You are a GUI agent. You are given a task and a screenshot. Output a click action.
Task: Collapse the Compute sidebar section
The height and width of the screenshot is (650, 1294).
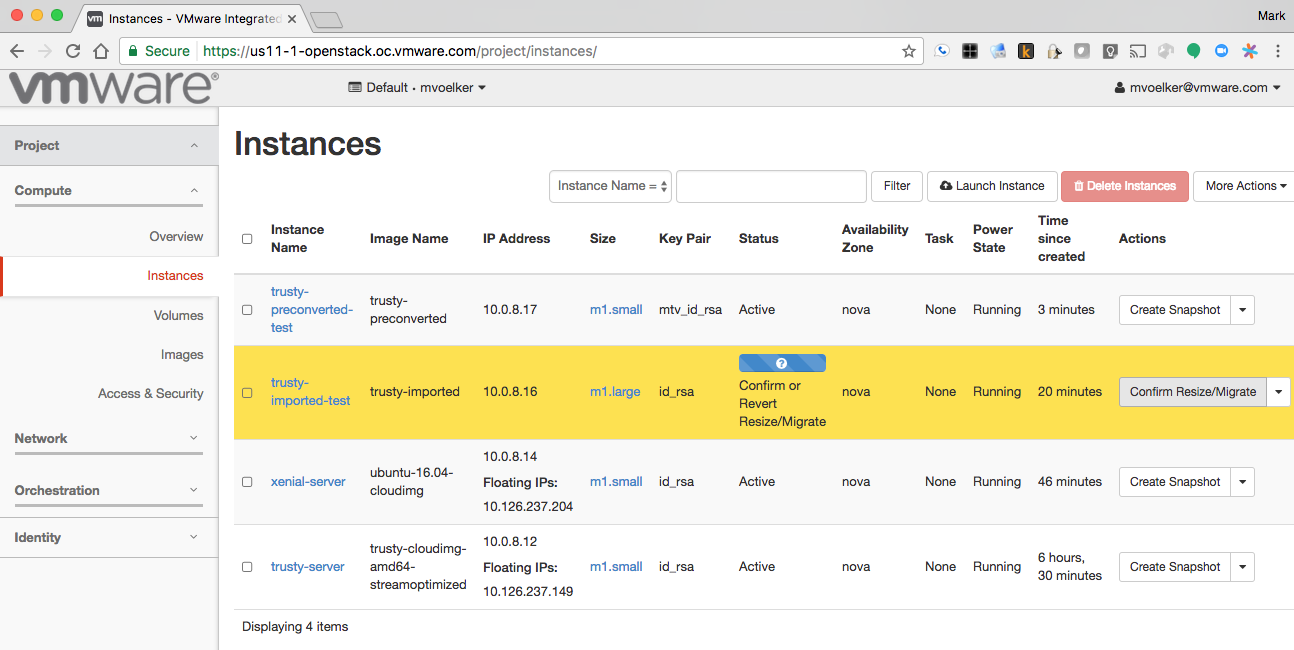tap(109, 191)
